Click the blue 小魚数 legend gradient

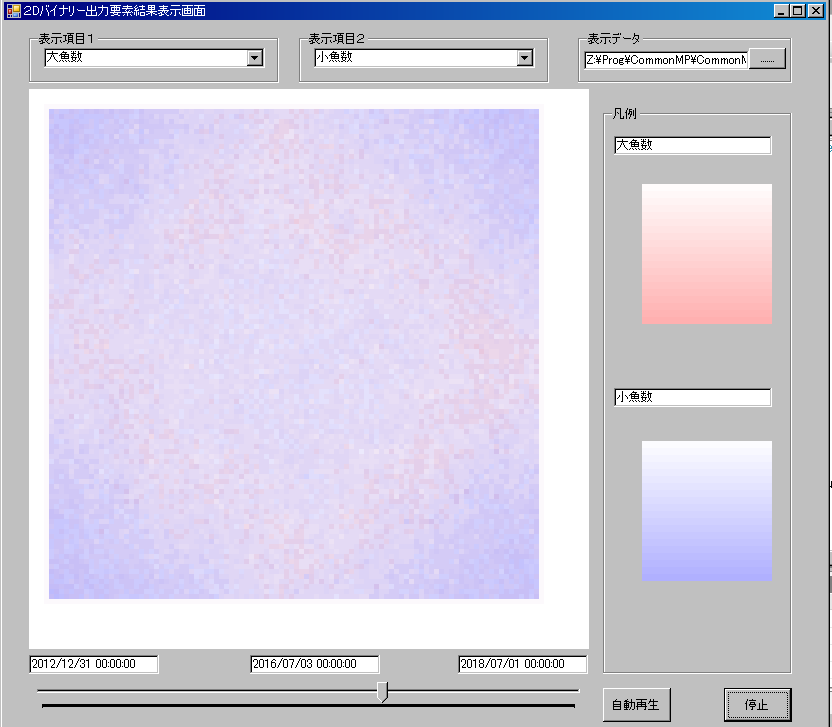pyautogui.click(x=707, y=510)
